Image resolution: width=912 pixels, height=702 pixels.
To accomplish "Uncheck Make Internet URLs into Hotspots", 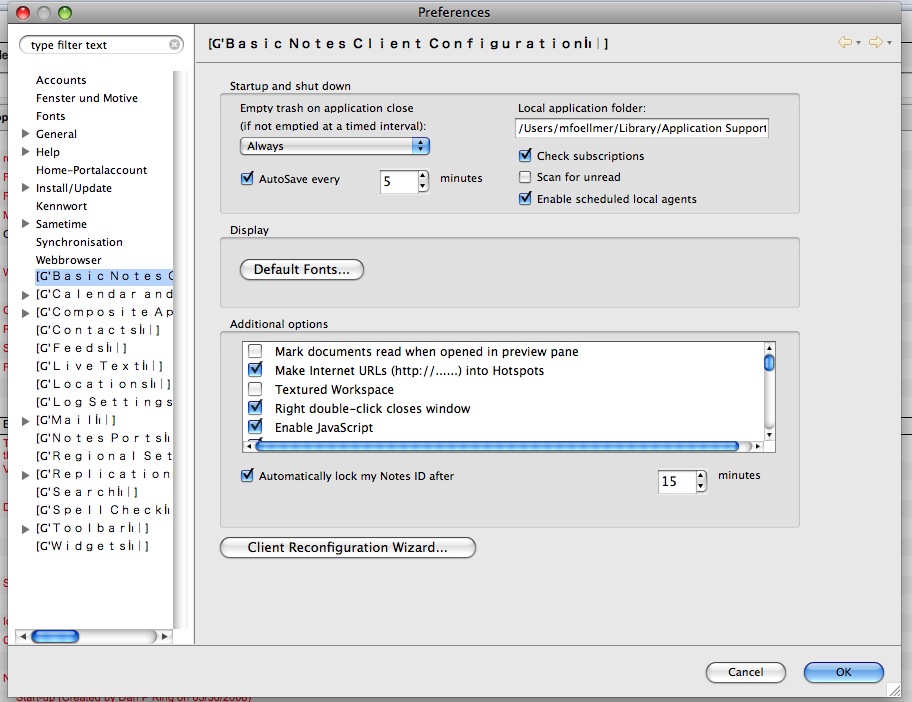I will [255, 370].
